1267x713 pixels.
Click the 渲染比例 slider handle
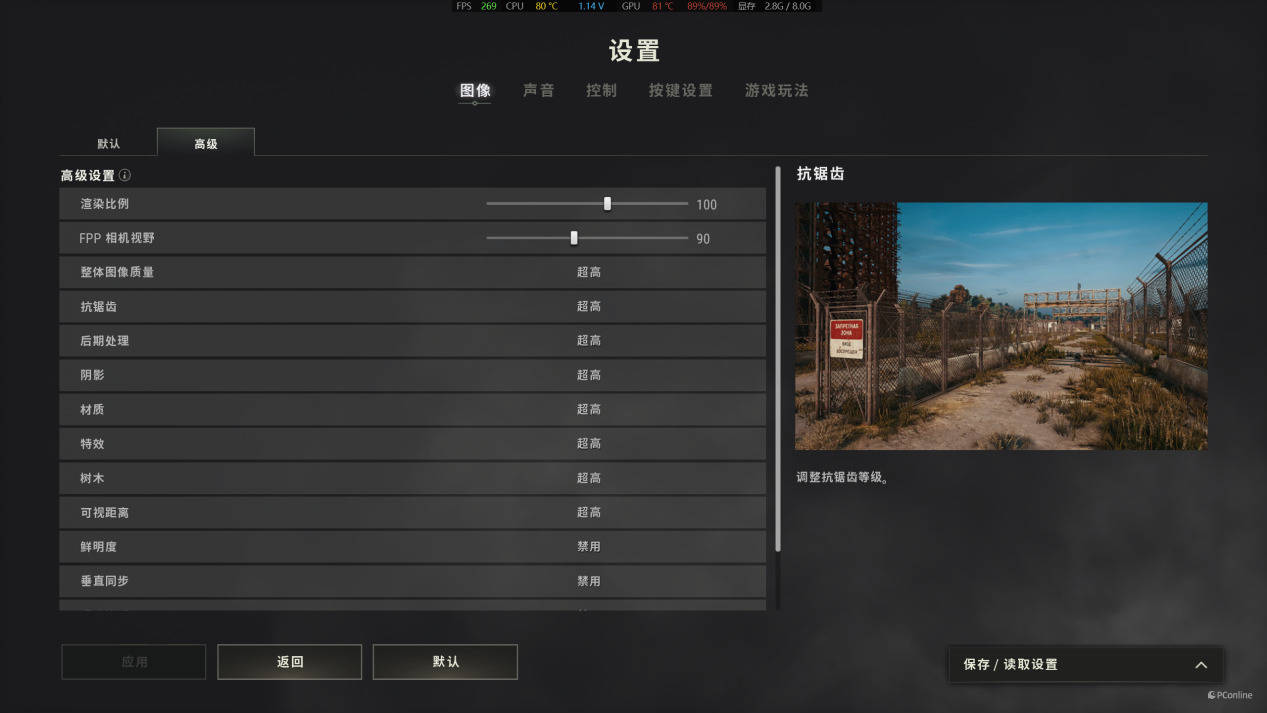tap(607, 204)
